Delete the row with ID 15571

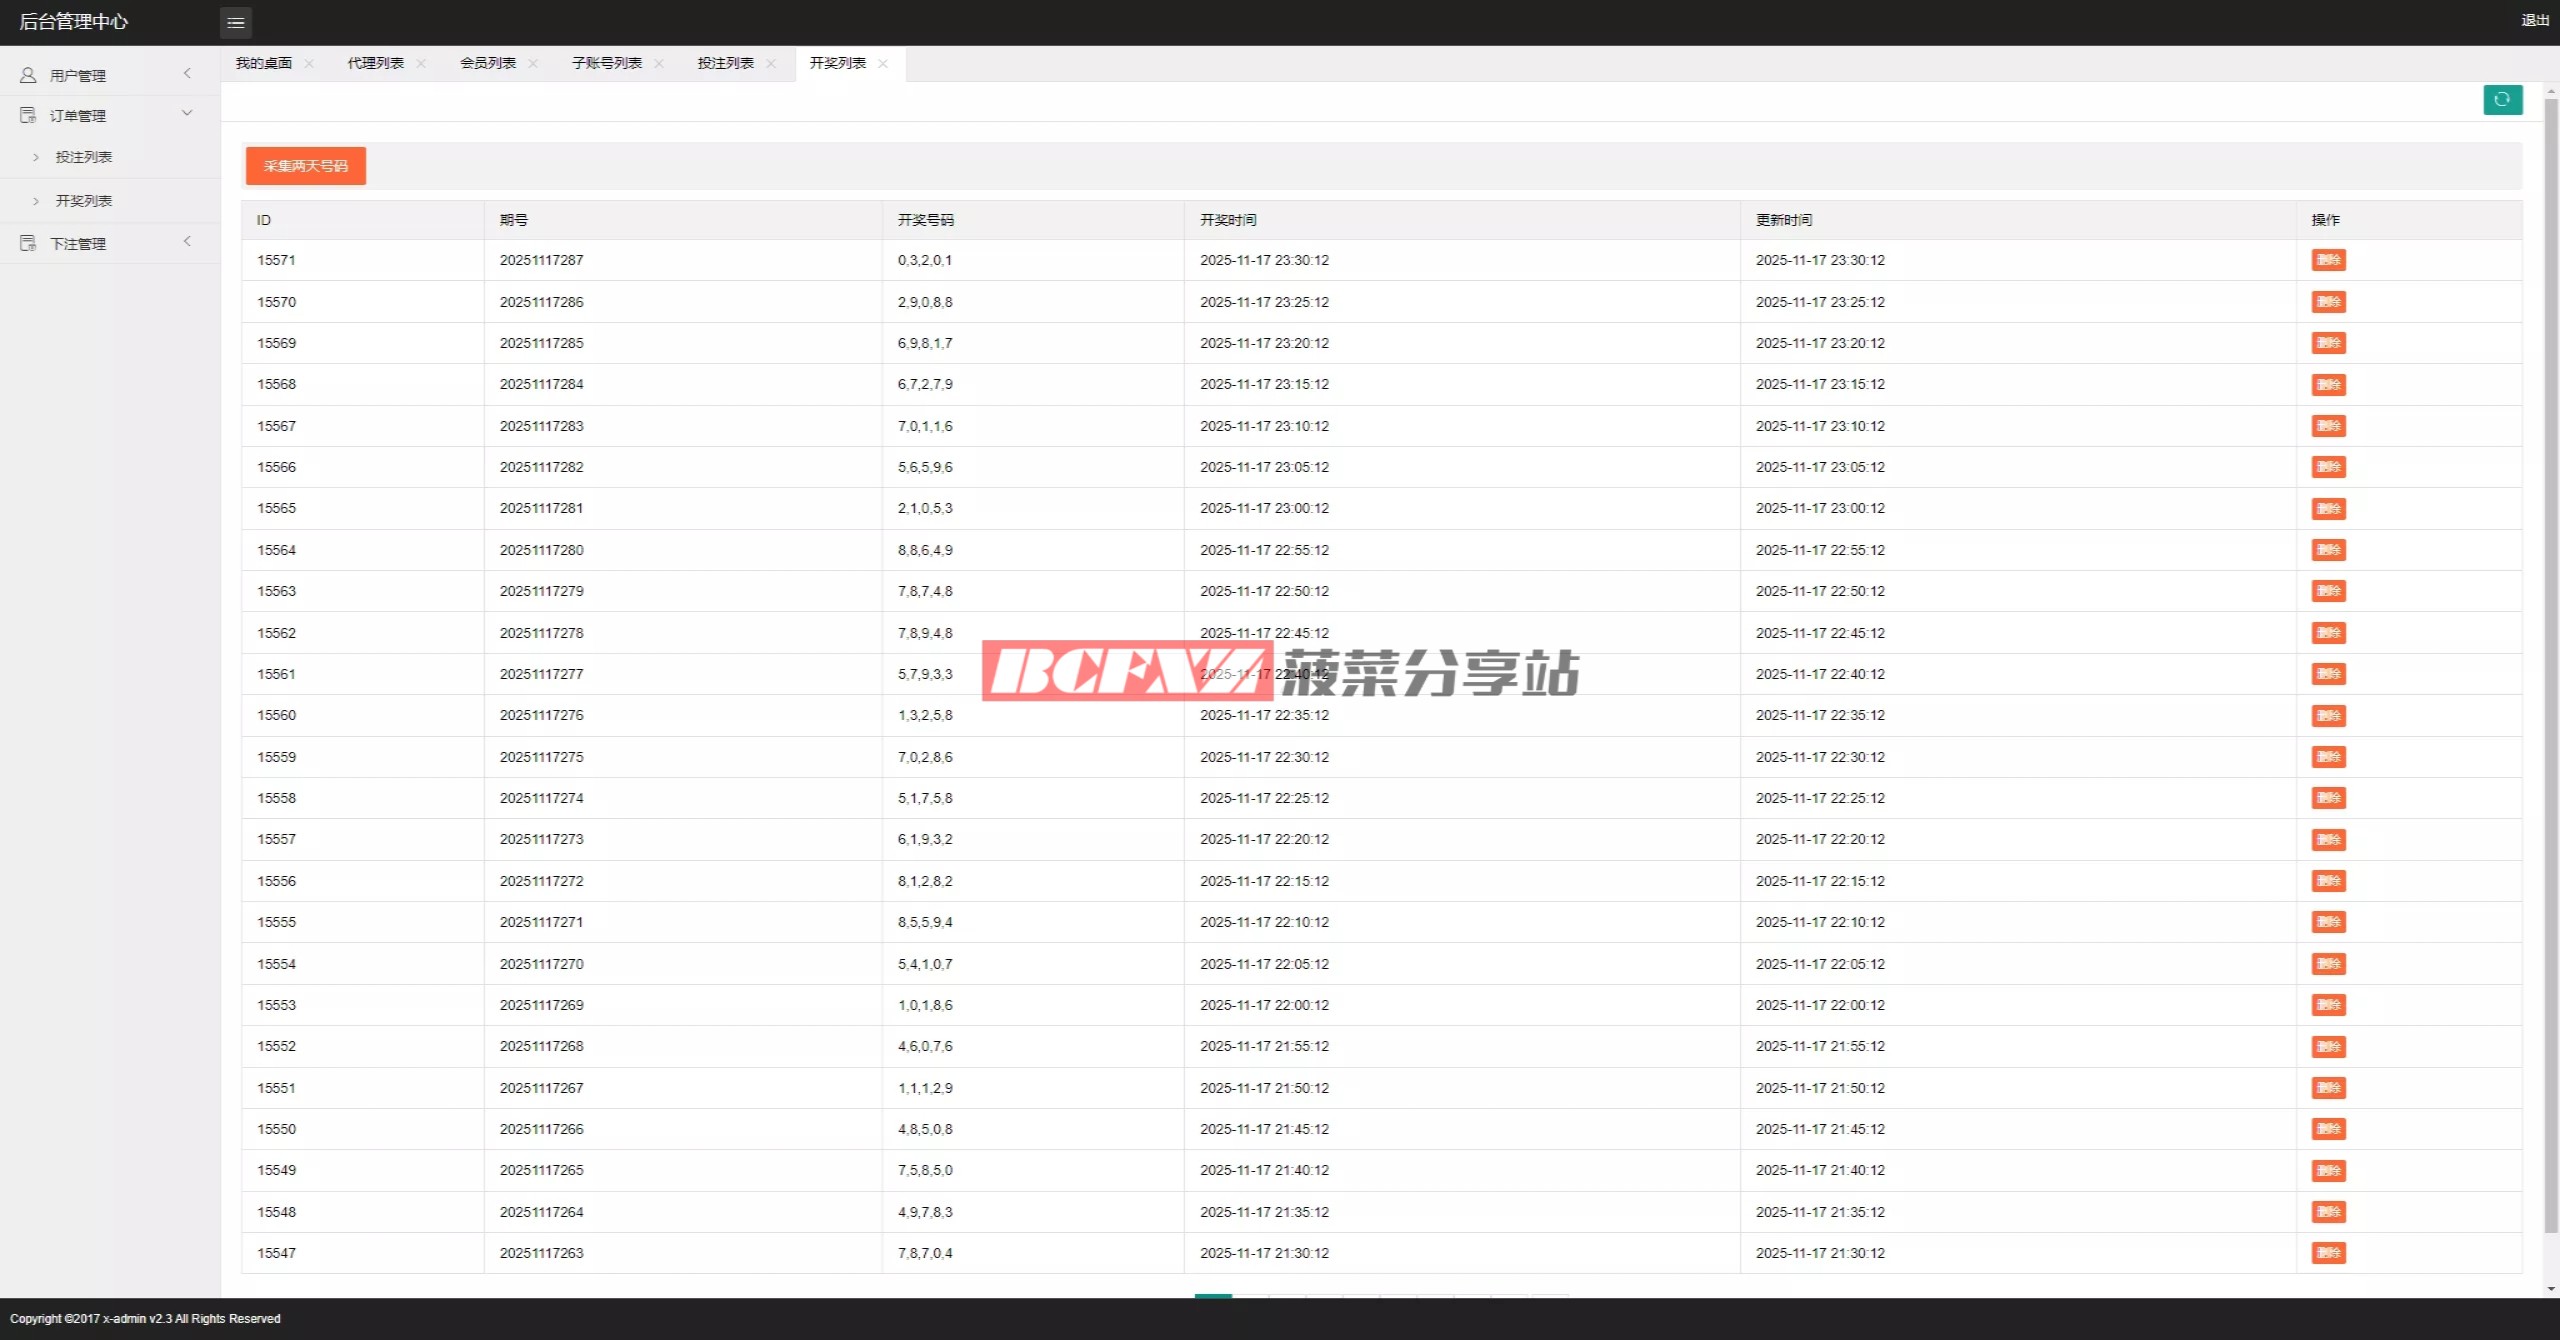(2328, 260)
